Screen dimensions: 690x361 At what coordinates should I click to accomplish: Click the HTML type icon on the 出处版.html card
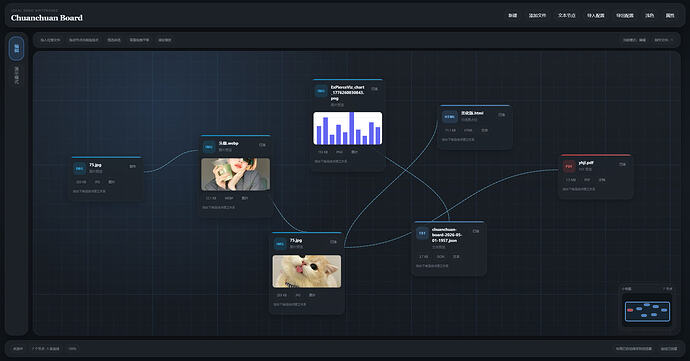coord(449,117)
